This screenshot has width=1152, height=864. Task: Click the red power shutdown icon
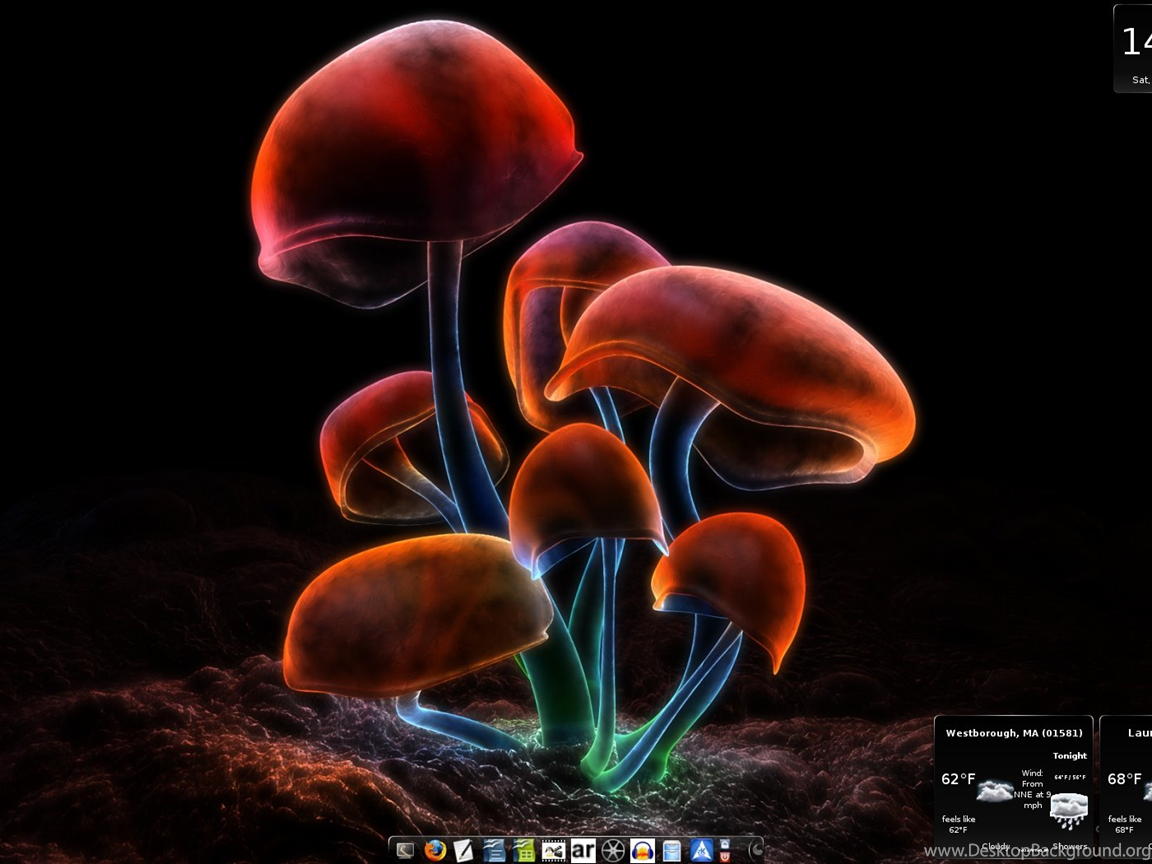coord(726,857)
